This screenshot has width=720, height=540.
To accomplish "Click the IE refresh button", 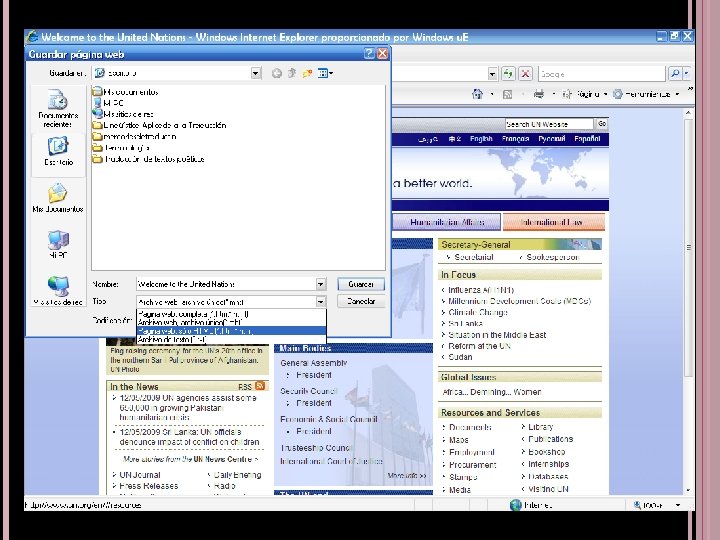I will click(x=508, y=73).
